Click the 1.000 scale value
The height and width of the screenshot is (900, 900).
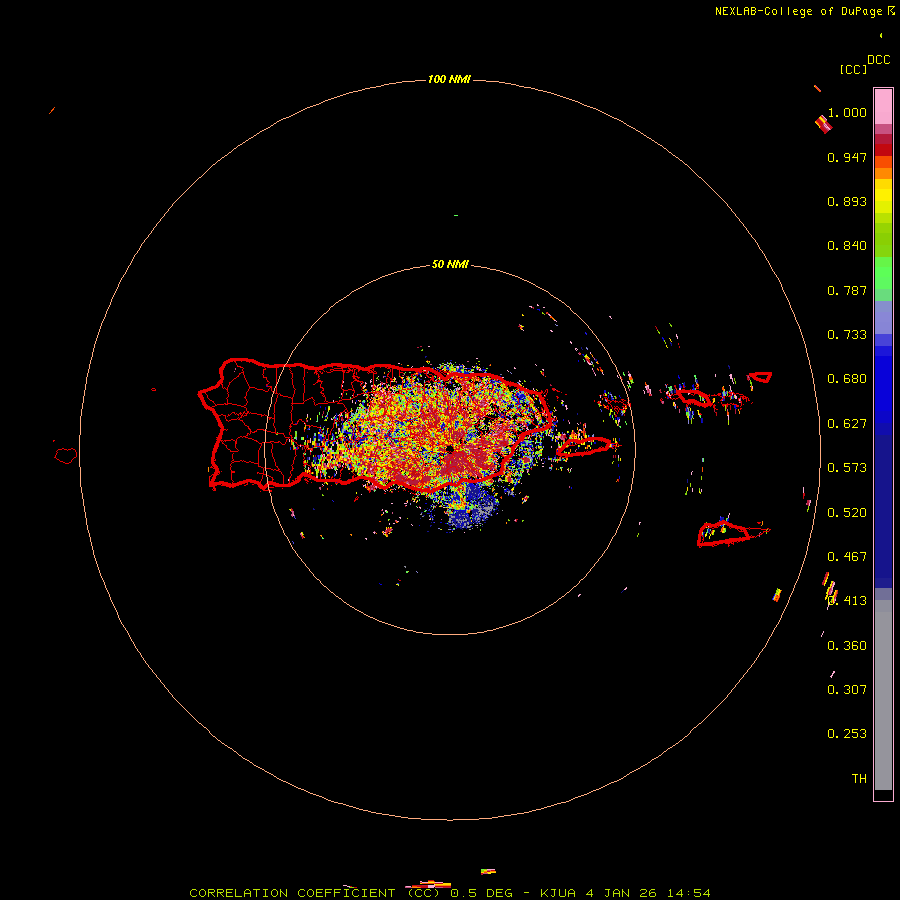click(847, 112)
